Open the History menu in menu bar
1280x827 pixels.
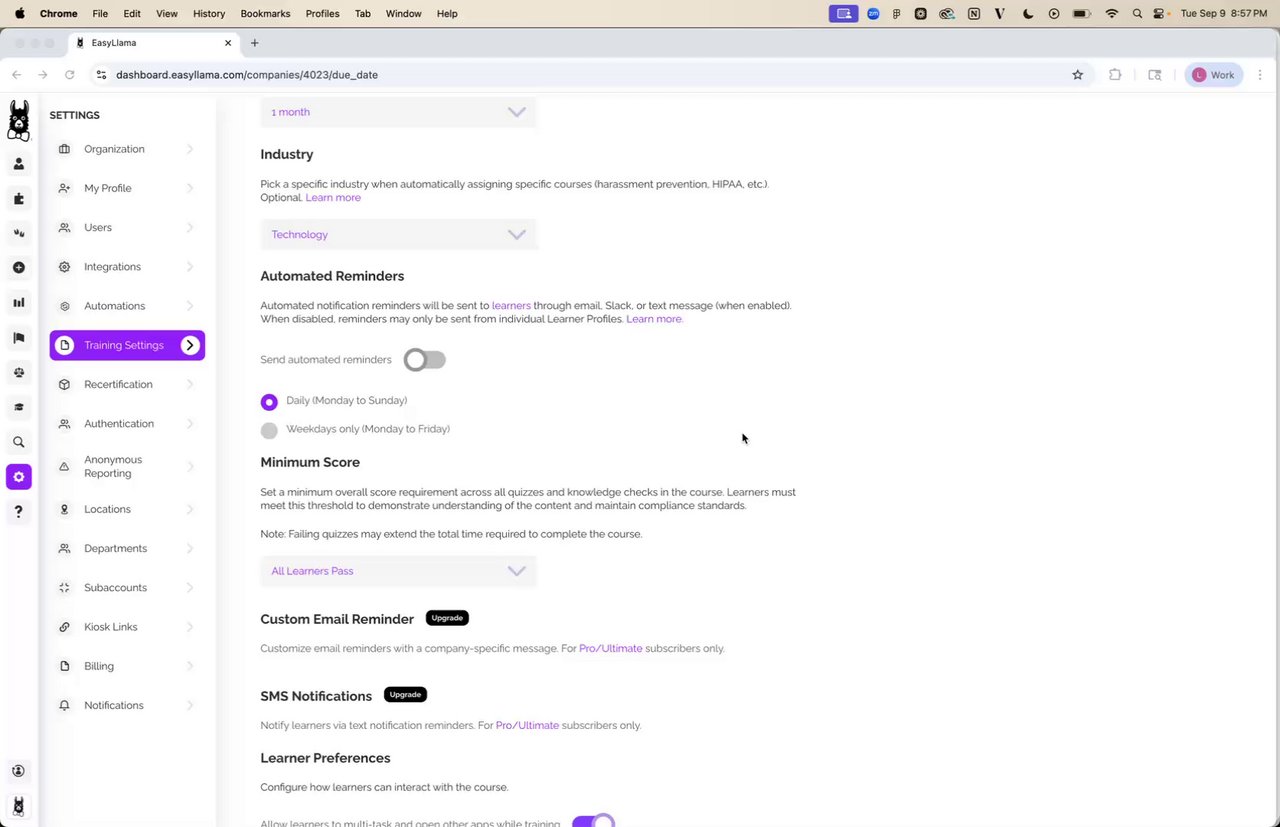[x=209, y=14]
